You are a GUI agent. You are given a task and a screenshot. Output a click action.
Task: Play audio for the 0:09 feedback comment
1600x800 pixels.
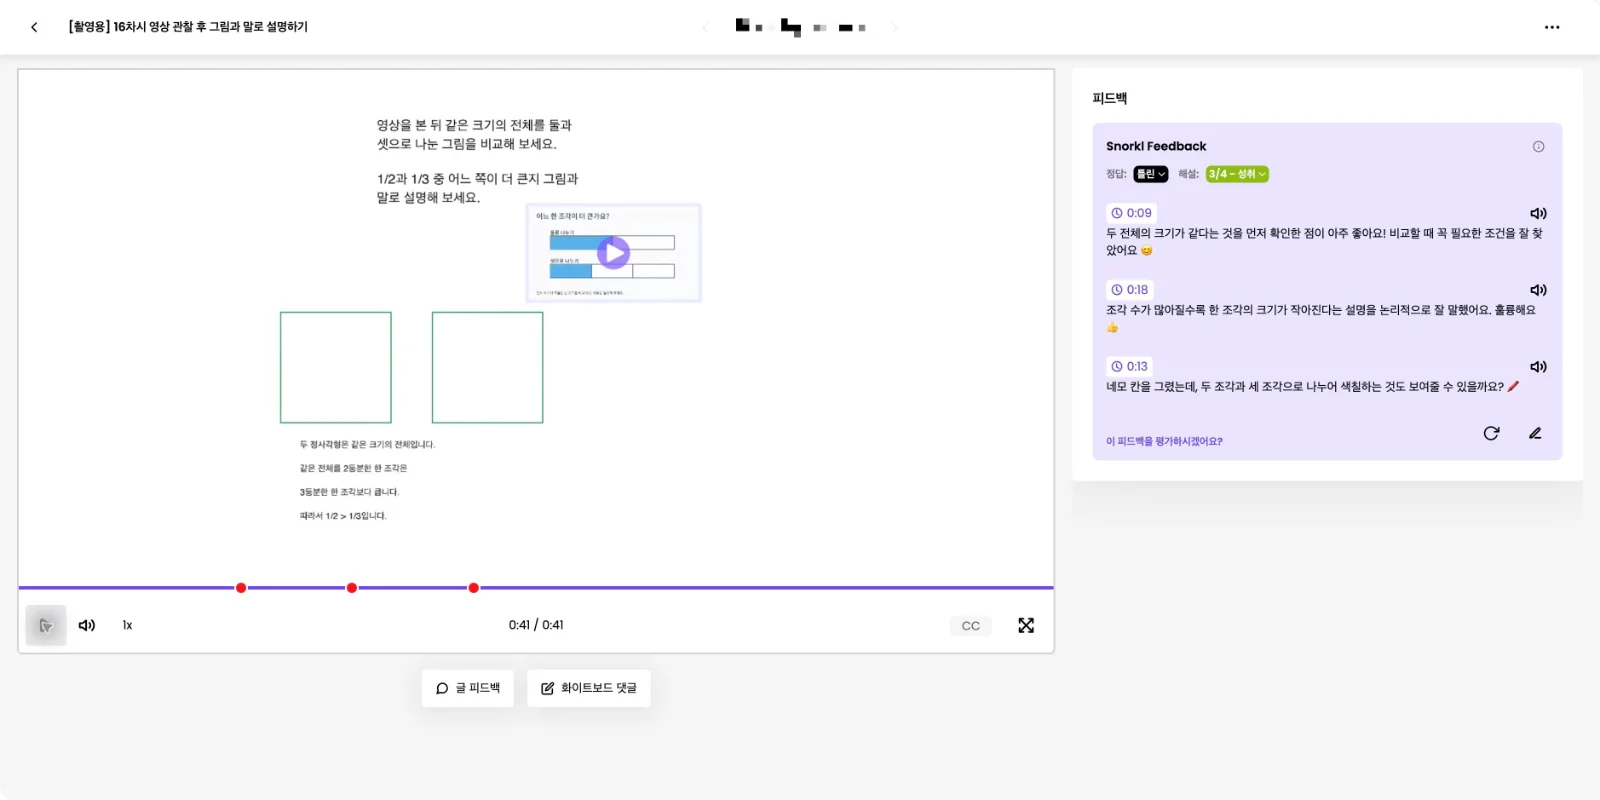[x=1538, y=213]
